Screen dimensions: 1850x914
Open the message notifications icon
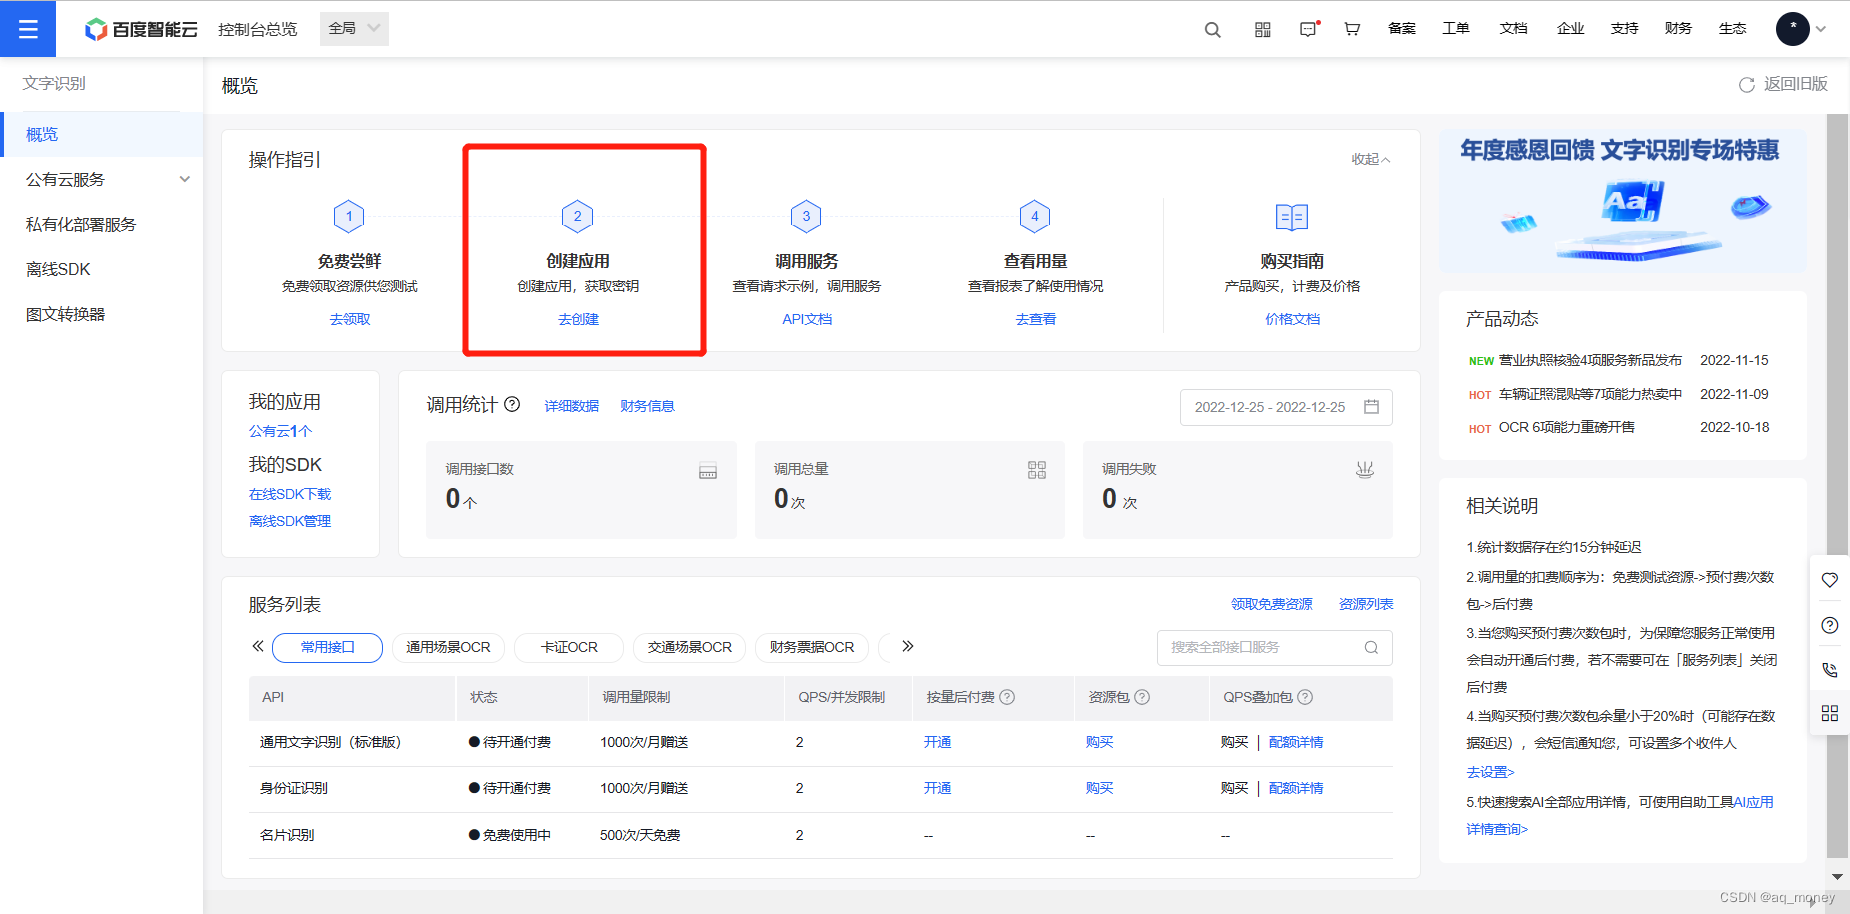(1309, 29)
